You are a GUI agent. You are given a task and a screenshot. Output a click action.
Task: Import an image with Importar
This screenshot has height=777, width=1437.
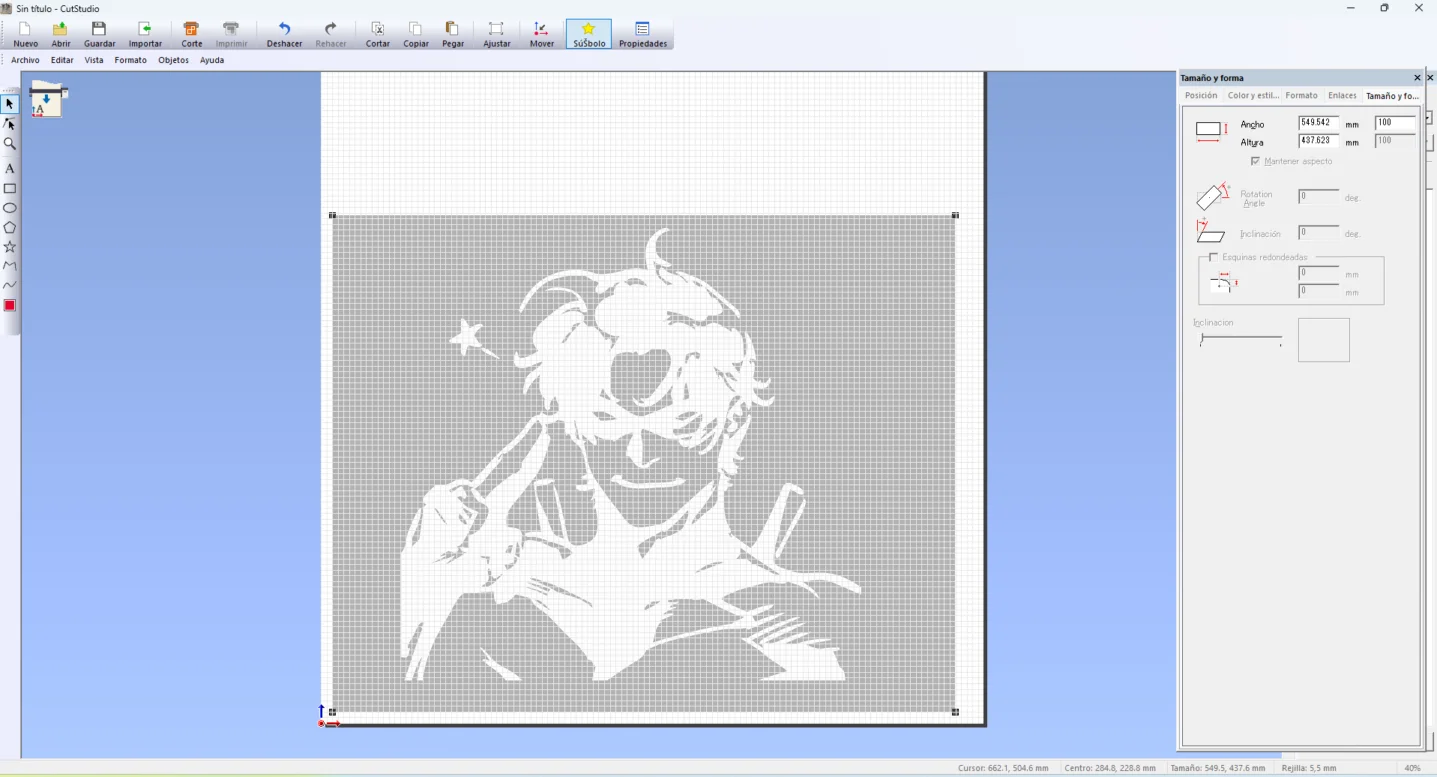point(145,34)
